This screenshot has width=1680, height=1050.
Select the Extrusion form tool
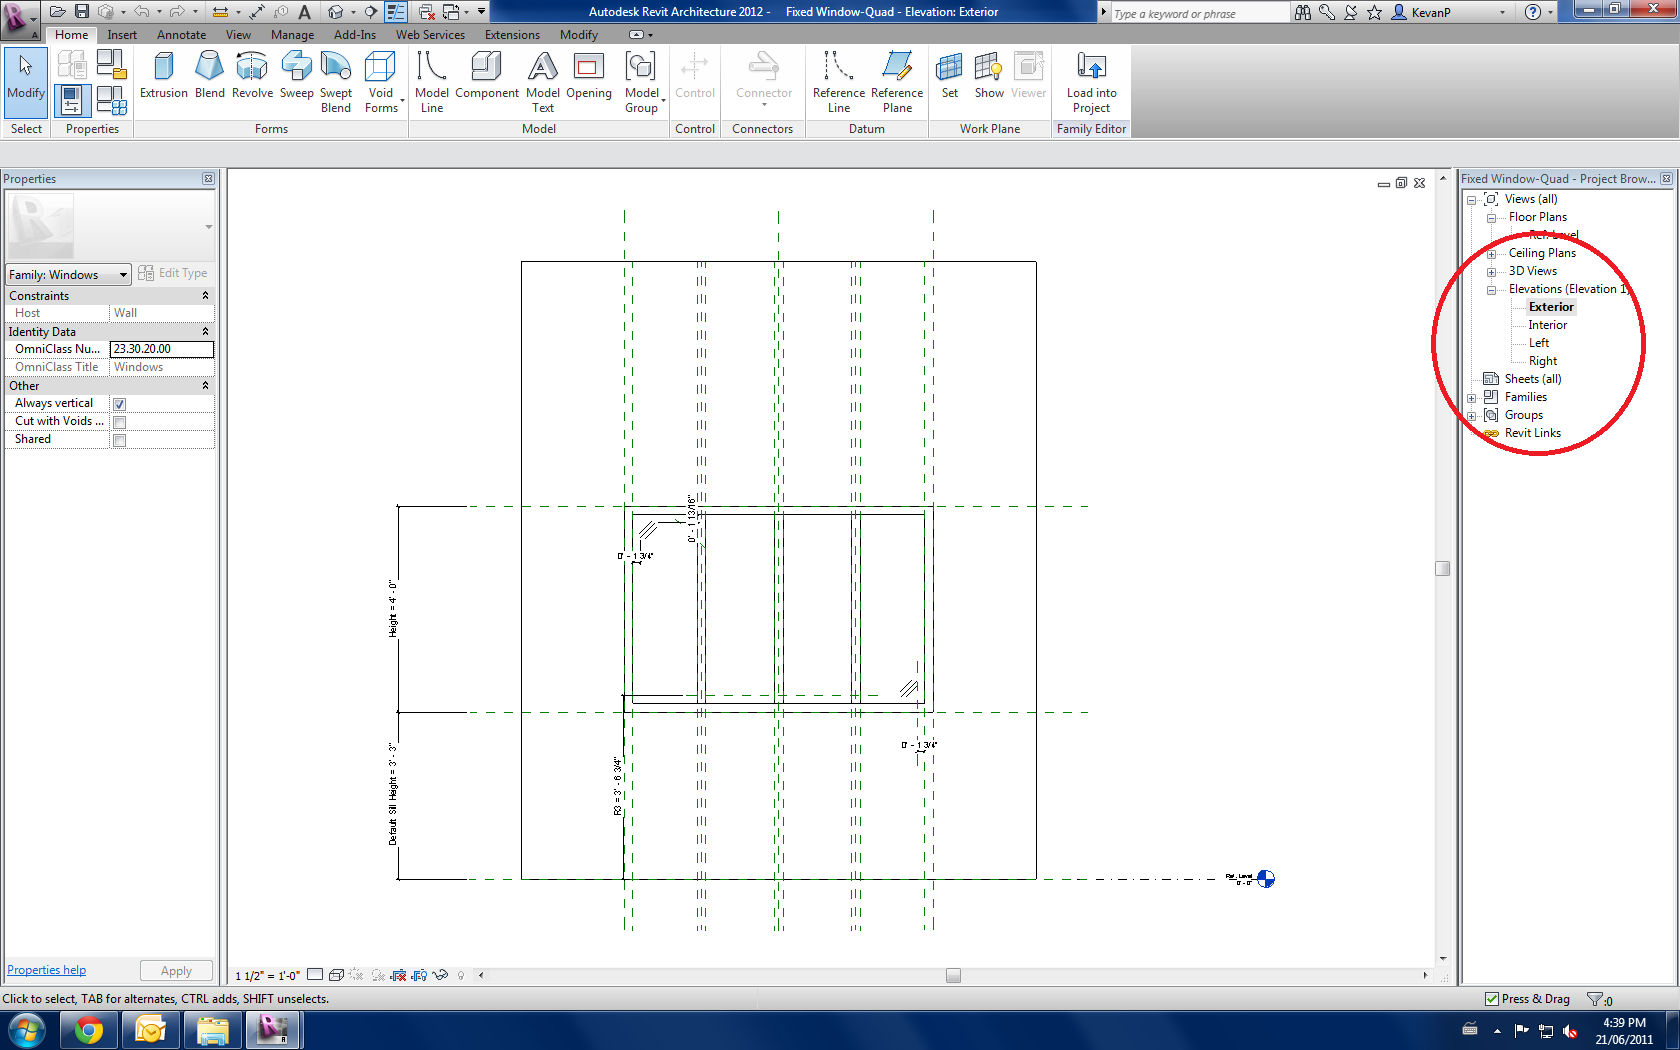pyautogui.click(x=164, y=76)
